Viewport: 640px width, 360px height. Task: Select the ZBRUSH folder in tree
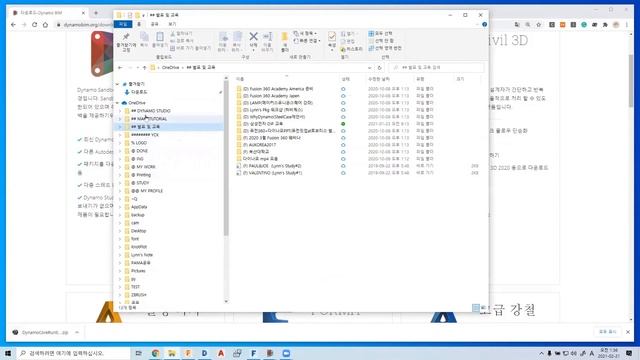tap(138, 295)
